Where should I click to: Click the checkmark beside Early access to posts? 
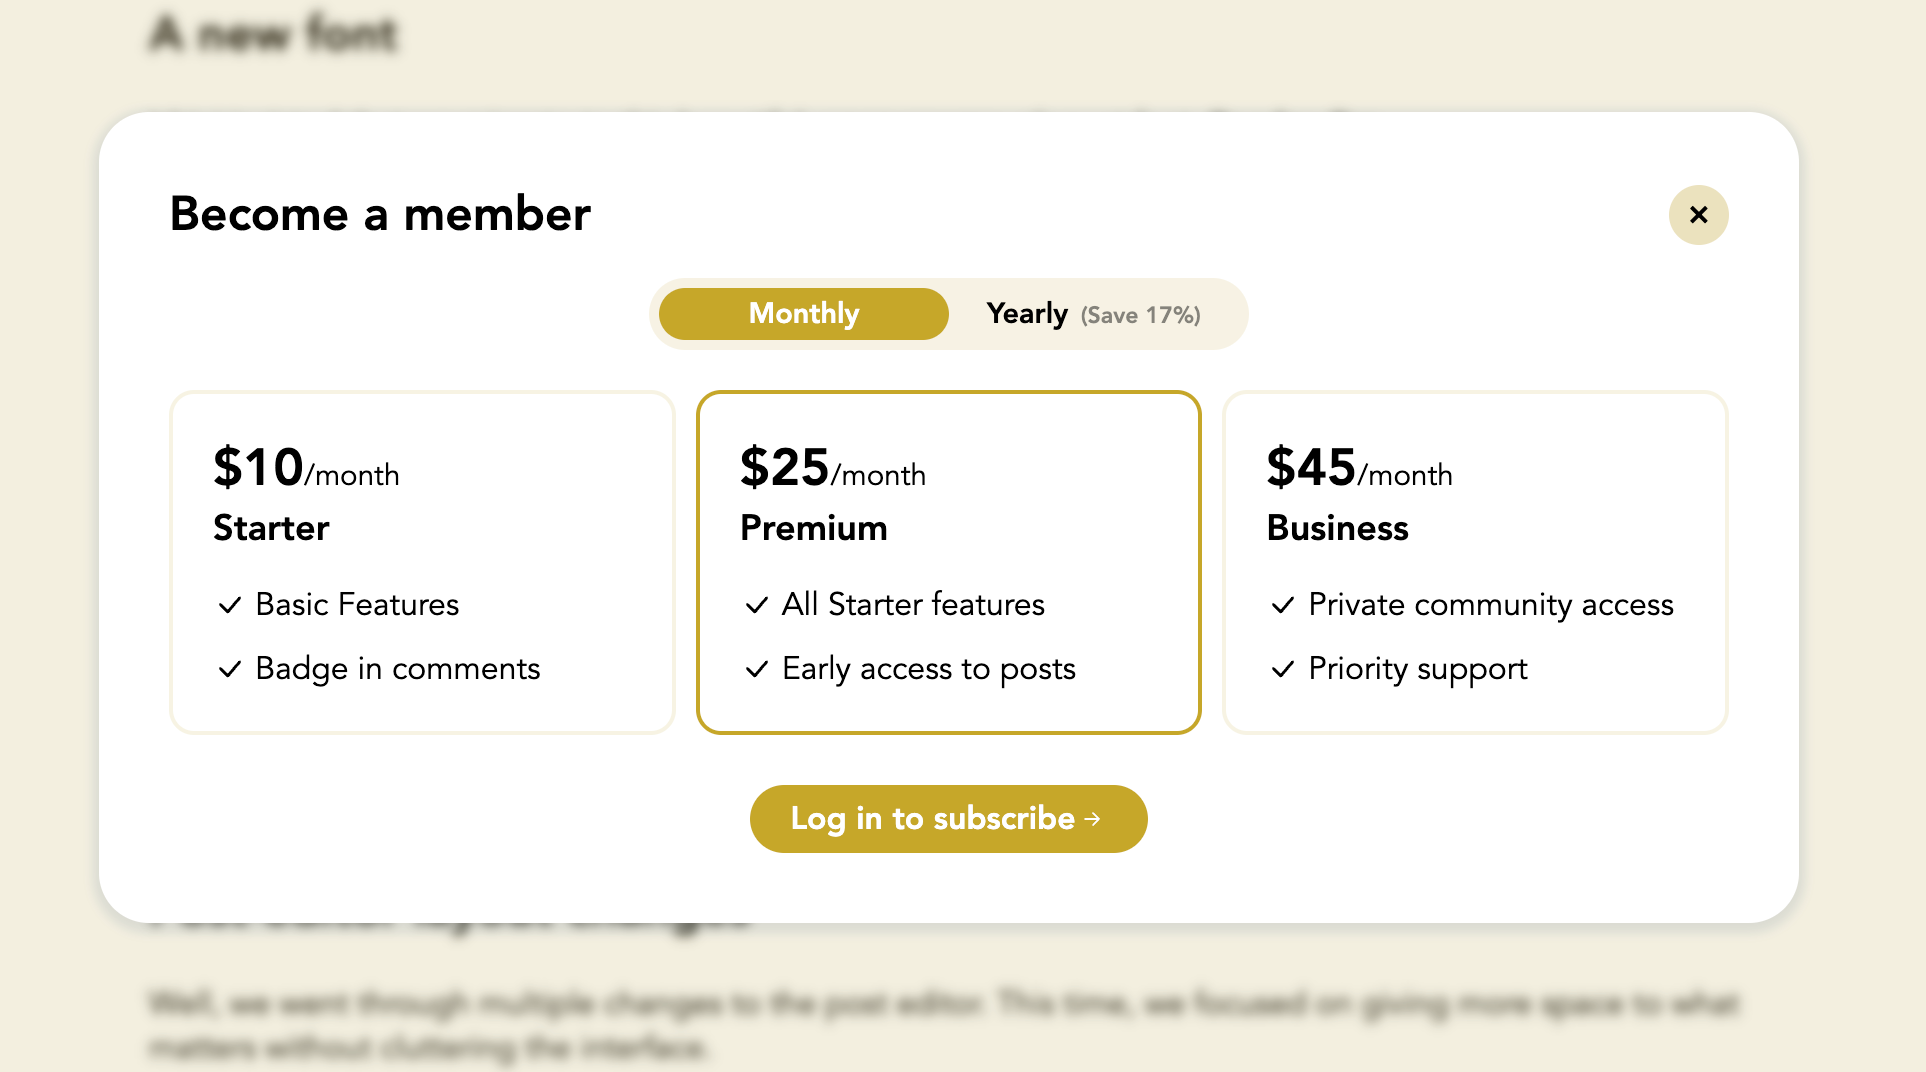[756, 669]
